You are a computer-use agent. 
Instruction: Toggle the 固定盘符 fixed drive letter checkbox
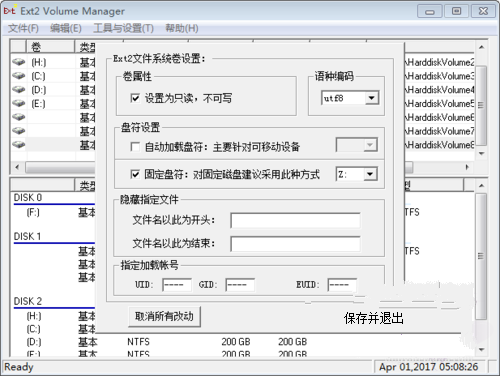tap(135, 174)
